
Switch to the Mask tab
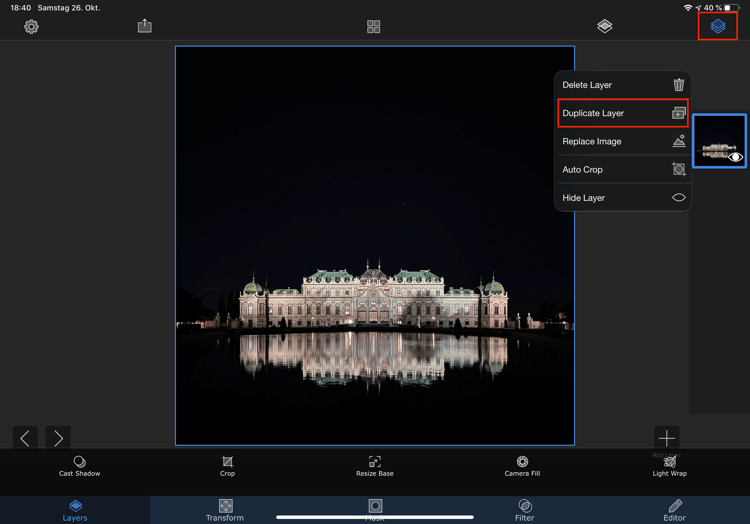tap(375, 510)
